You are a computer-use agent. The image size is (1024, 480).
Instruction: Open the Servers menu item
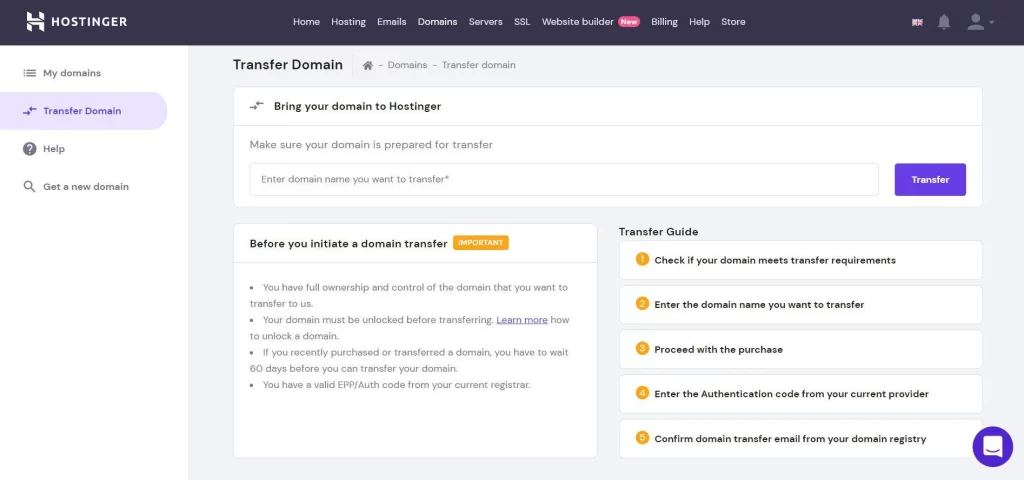(485, 22)
